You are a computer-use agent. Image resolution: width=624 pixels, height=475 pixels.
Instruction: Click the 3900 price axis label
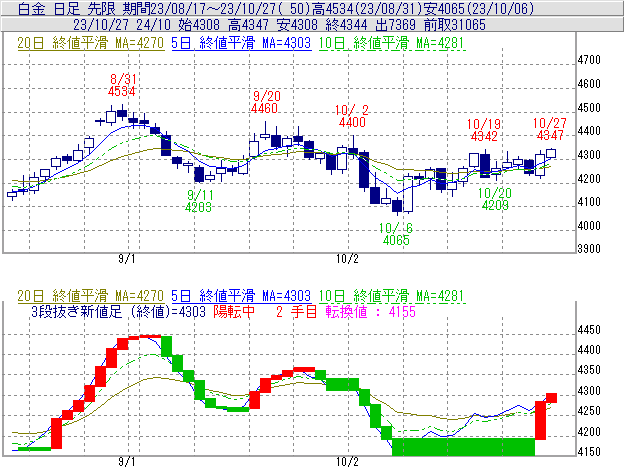pos(589,249)
